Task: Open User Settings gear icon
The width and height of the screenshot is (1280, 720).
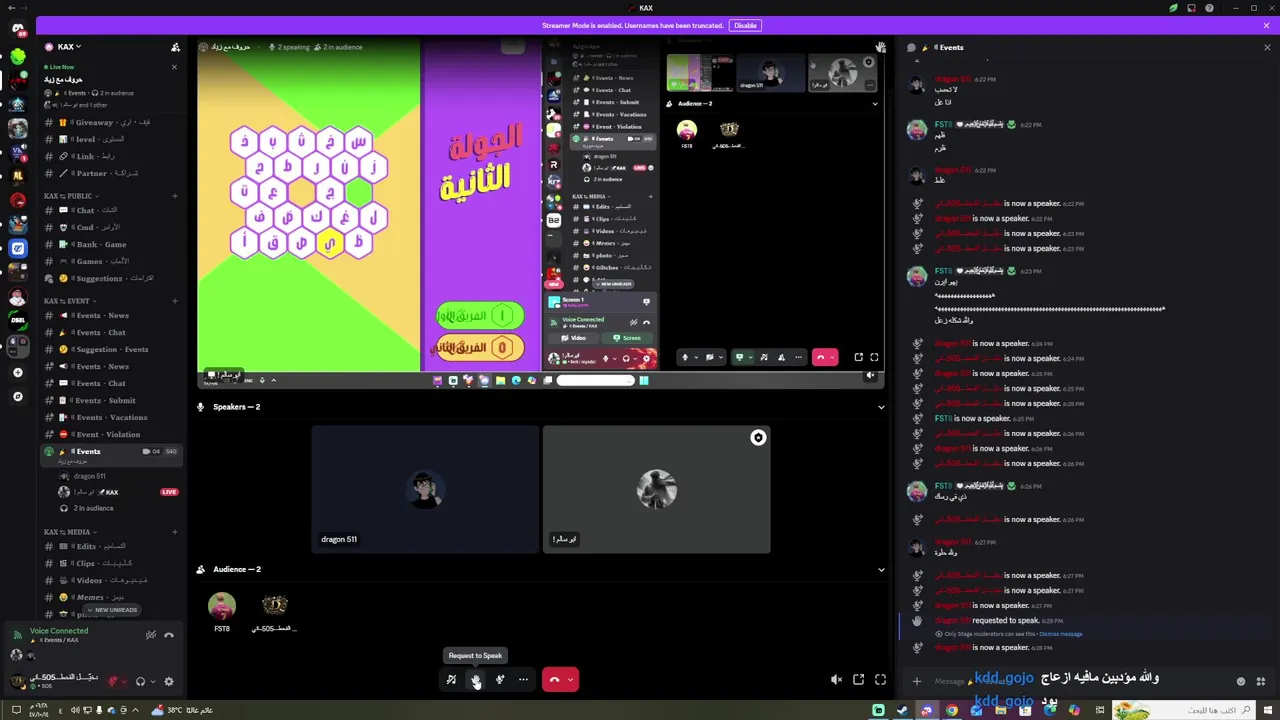Action: [x=168, y=681]
